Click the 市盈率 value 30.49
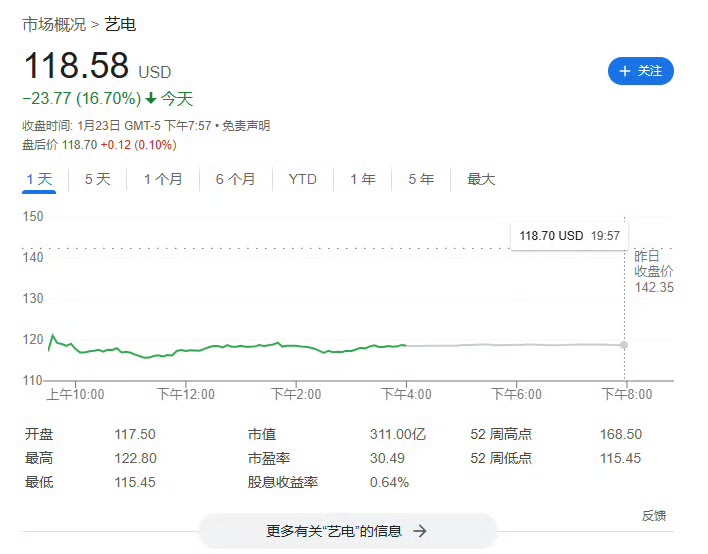This screenshot has width=708, height=554. pyautogui.click(x=387, y=458)
